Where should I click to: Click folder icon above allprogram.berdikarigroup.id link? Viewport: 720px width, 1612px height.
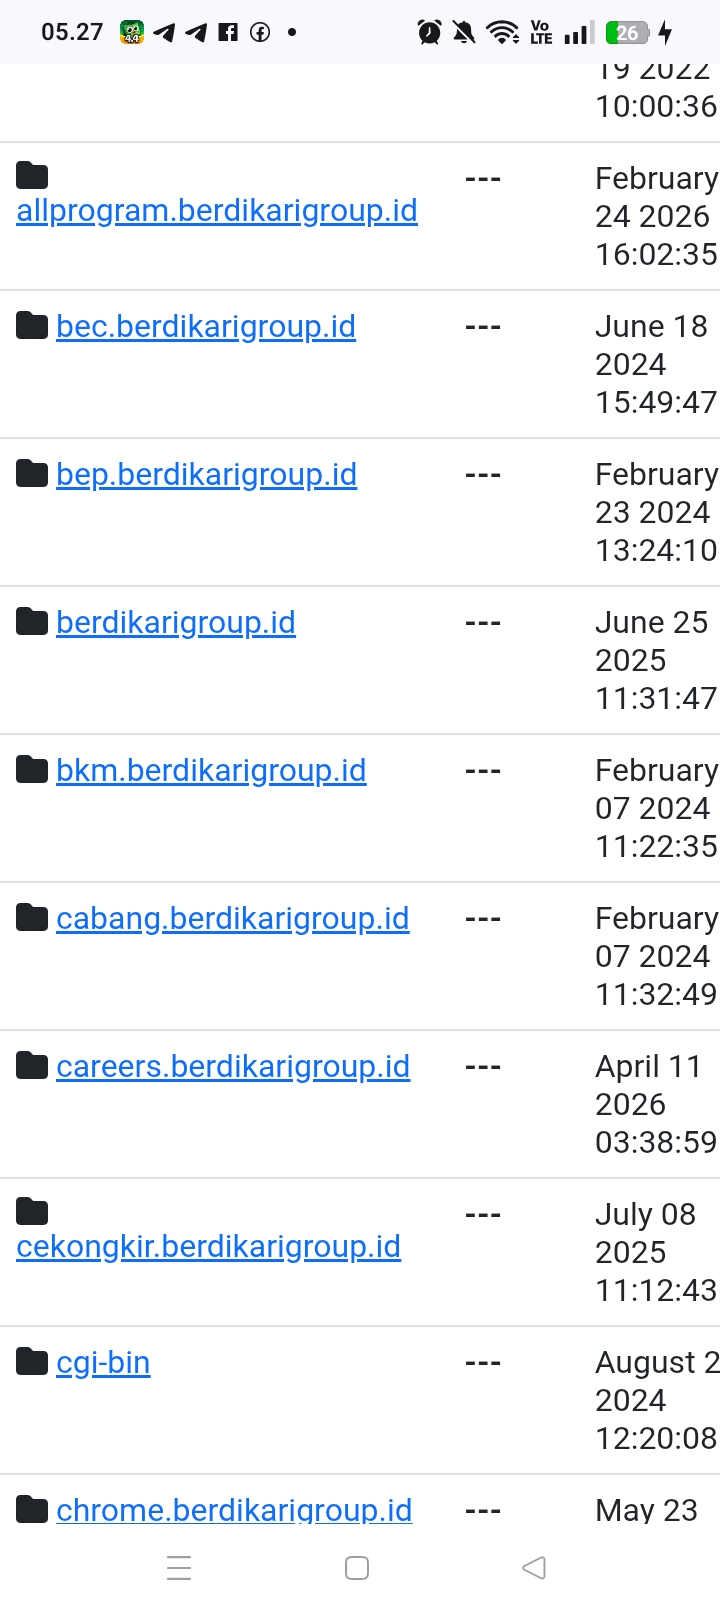tap(32, 176)
